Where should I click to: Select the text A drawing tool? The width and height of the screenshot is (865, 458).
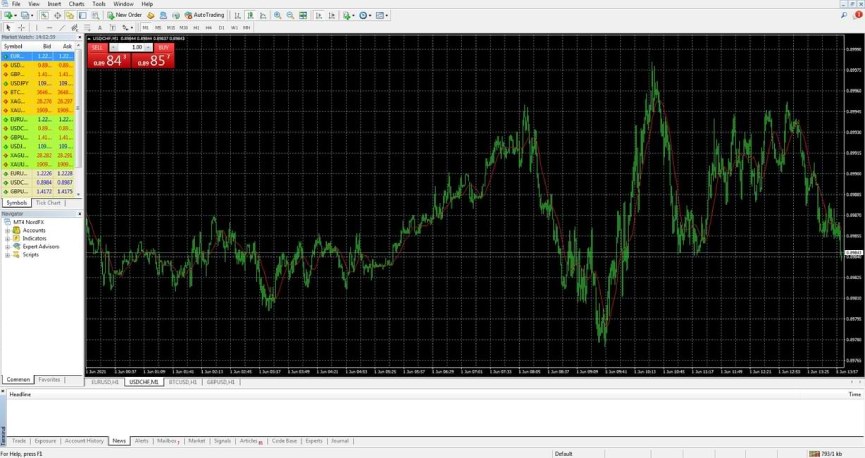pyautogui.click(x=99, y=28)
